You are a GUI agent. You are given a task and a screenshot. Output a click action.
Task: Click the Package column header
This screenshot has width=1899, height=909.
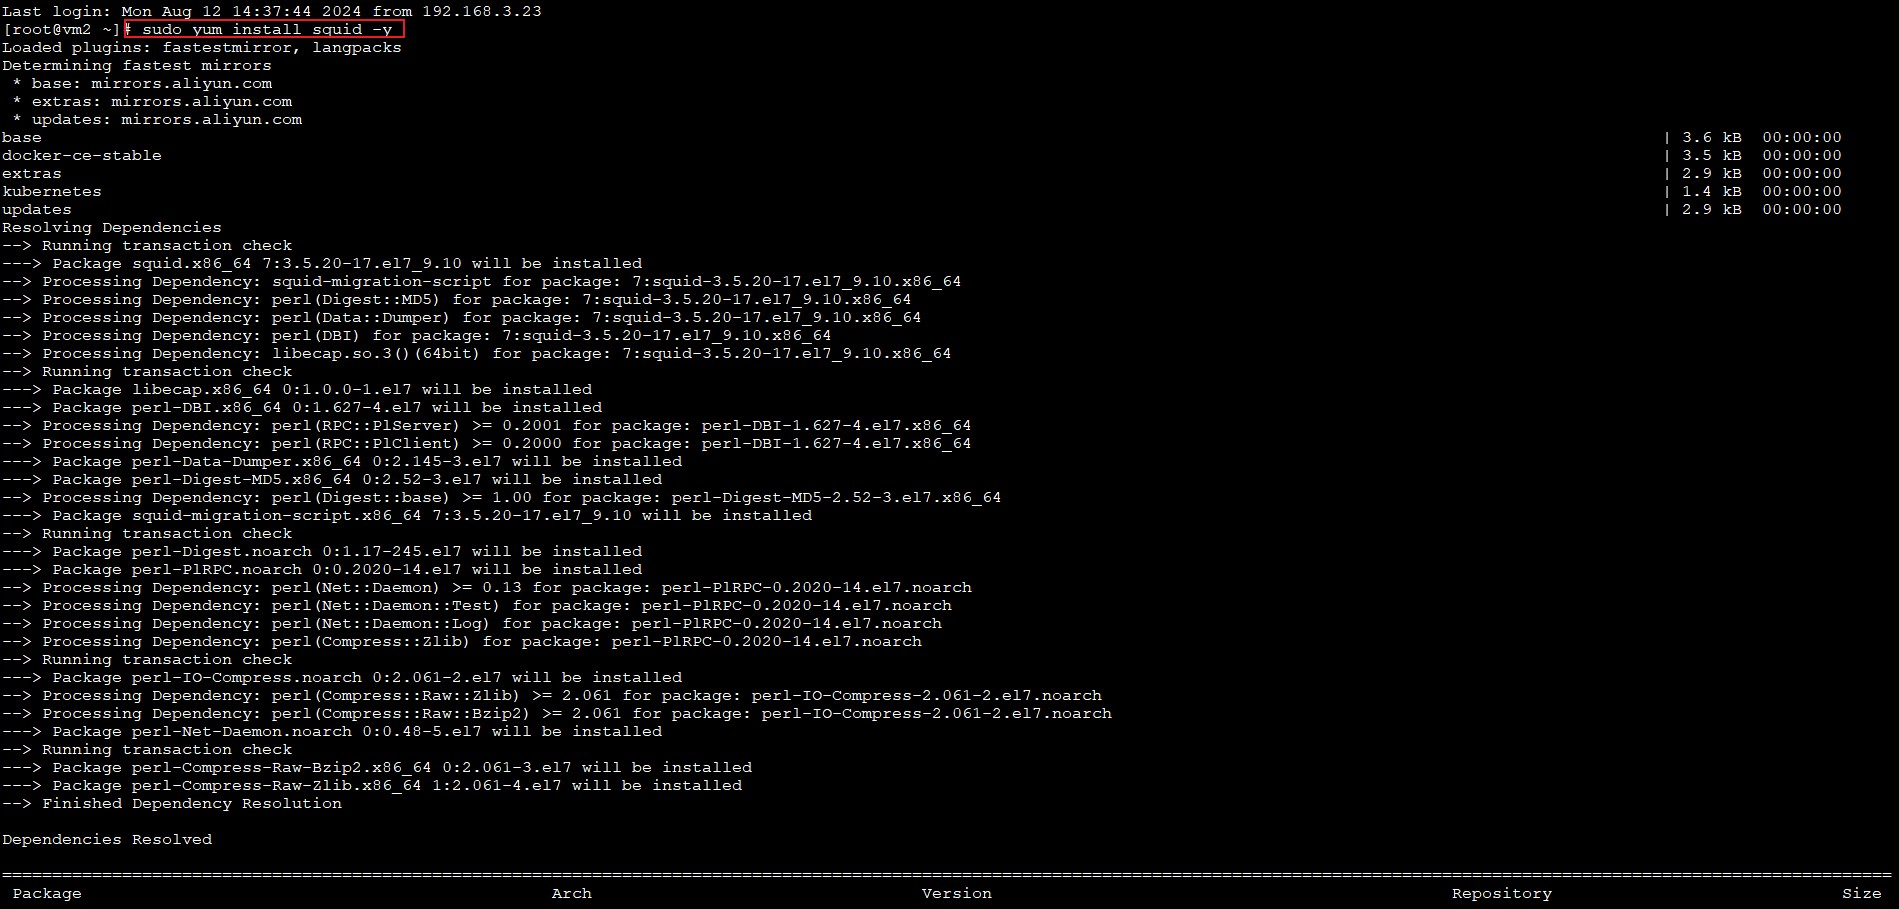(x=47, y=893)
